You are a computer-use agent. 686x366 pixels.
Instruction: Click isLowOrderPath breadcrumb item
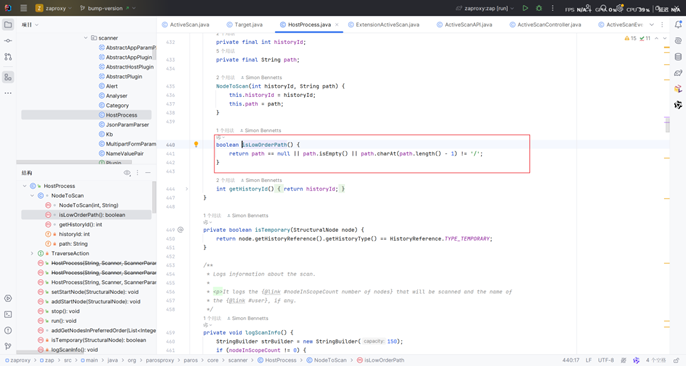point(380,360)
